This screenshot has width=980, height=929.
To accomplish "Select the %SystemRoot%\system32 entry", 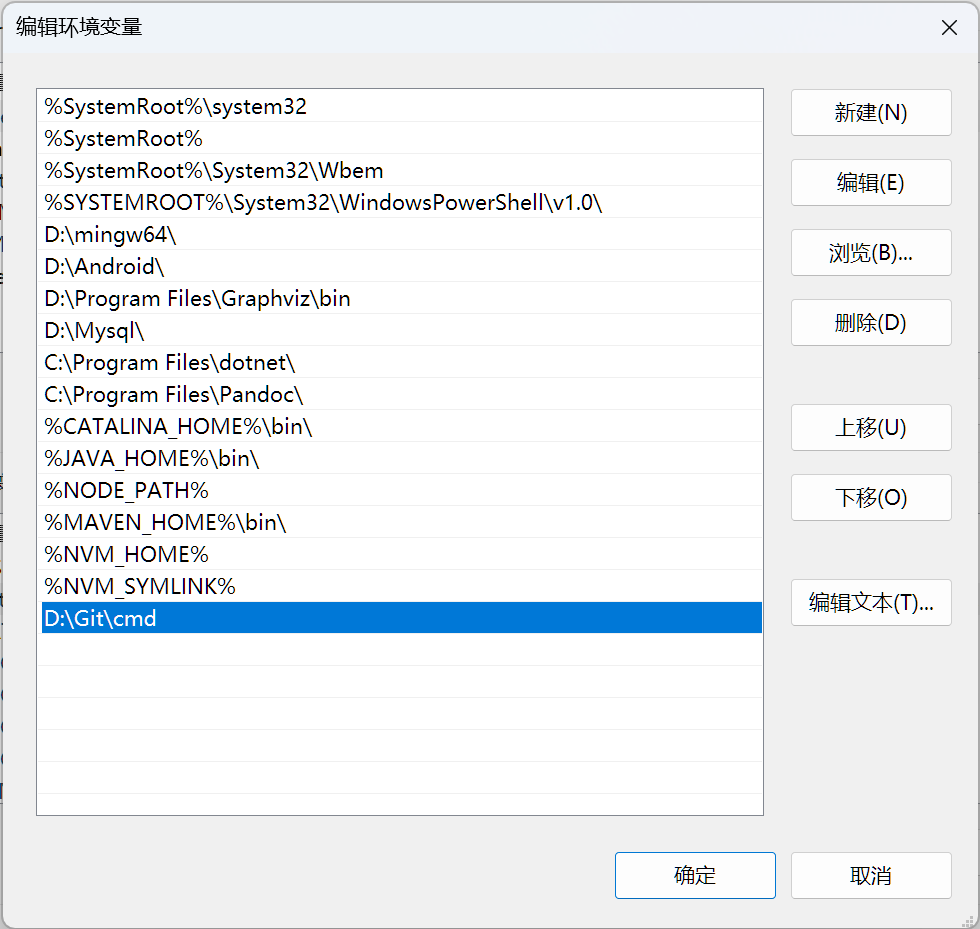I will tap(176, 107).
